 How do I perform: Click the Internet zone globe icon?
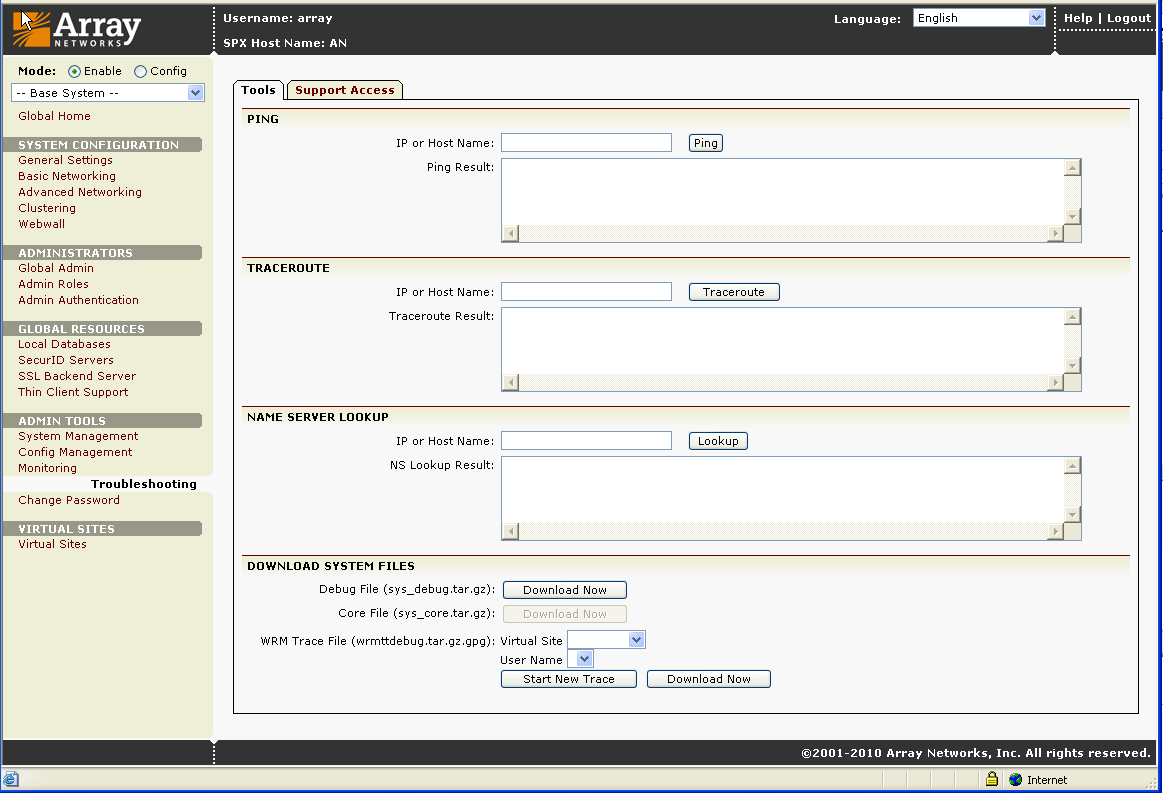[x=1015, y=779]
